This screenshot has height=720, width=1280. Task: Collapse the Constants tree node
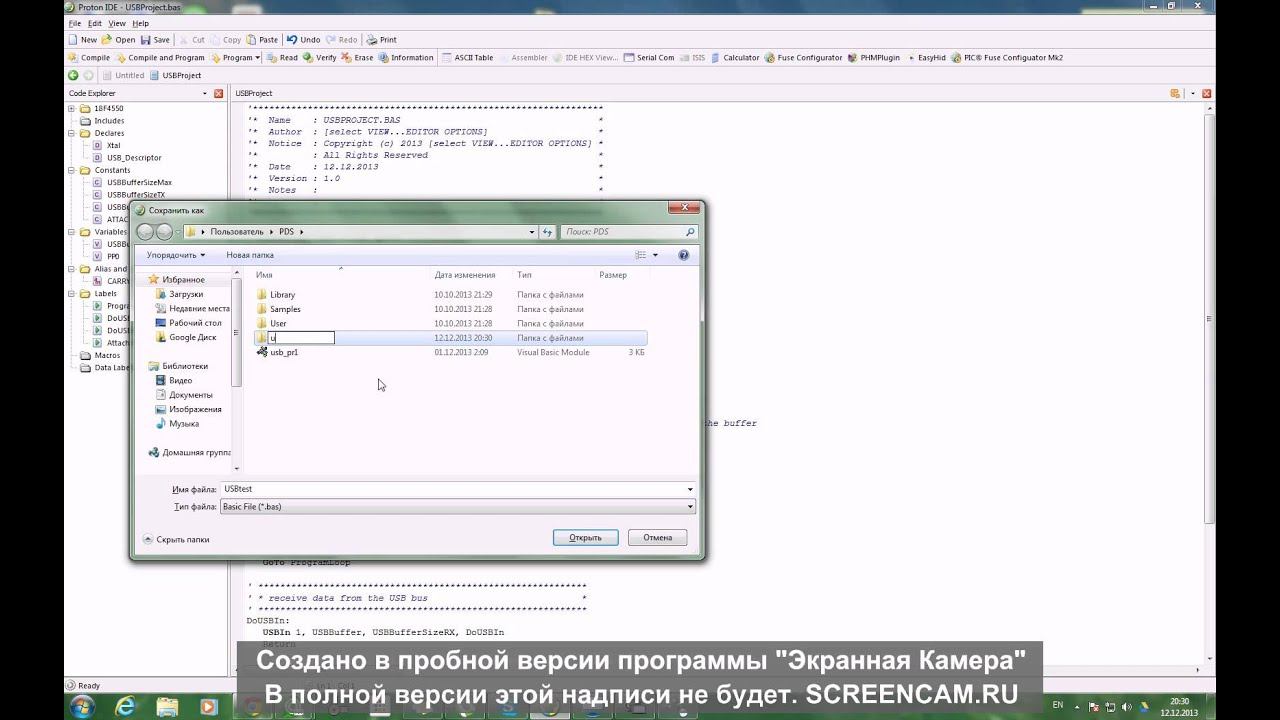(x=72, y=170)
